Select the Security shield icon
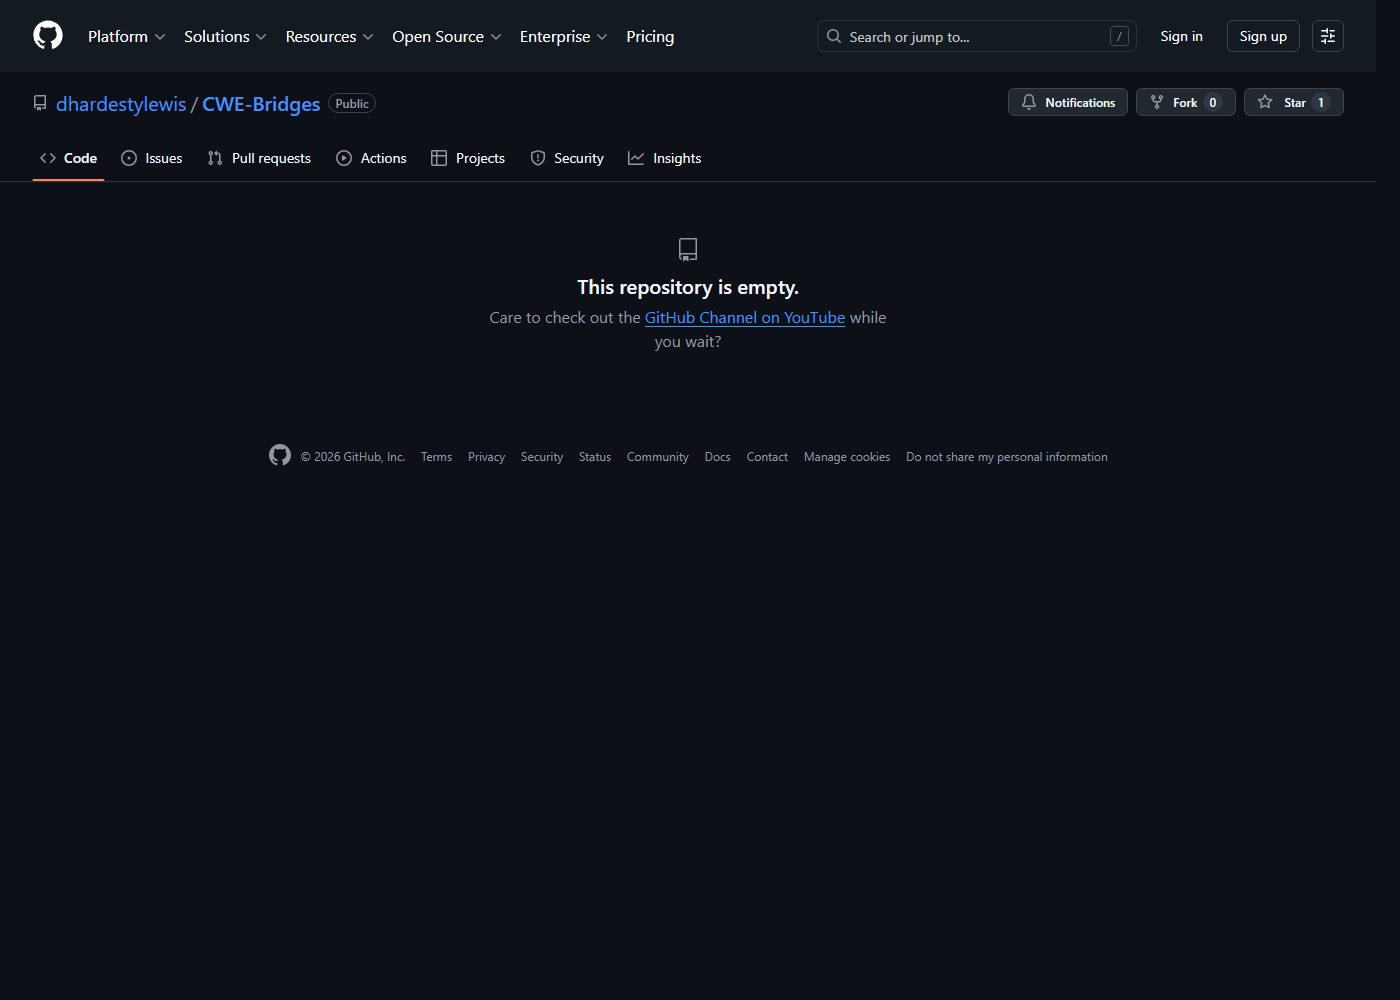Image resolution: width=1400 pixels, height=1000 pixels. [539, 157]
